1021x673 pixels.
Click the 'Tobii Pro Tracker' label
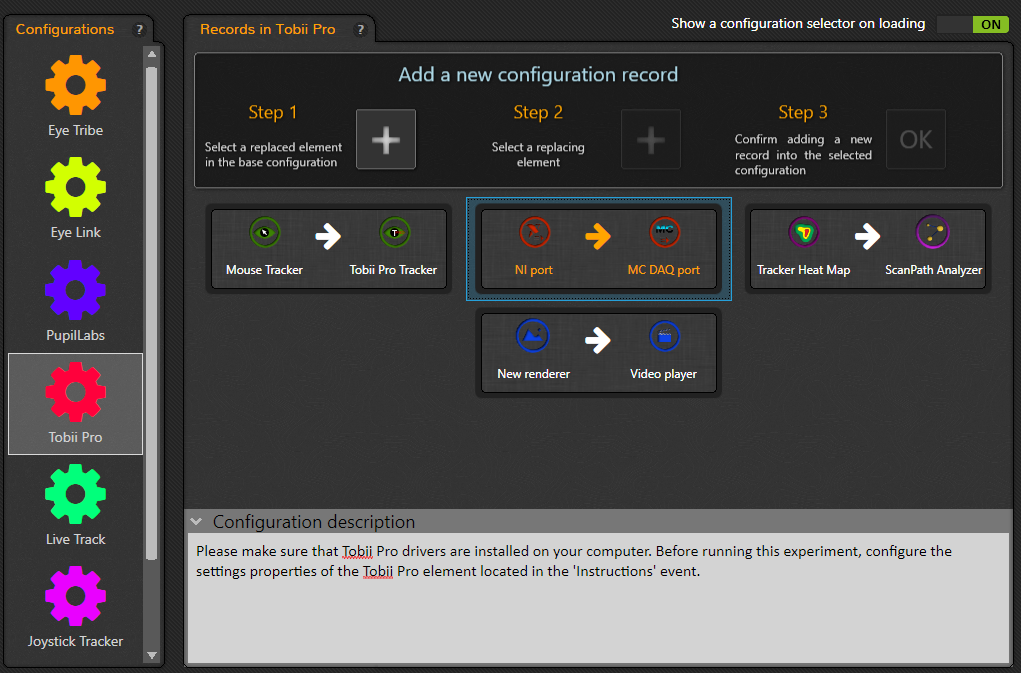393,269
